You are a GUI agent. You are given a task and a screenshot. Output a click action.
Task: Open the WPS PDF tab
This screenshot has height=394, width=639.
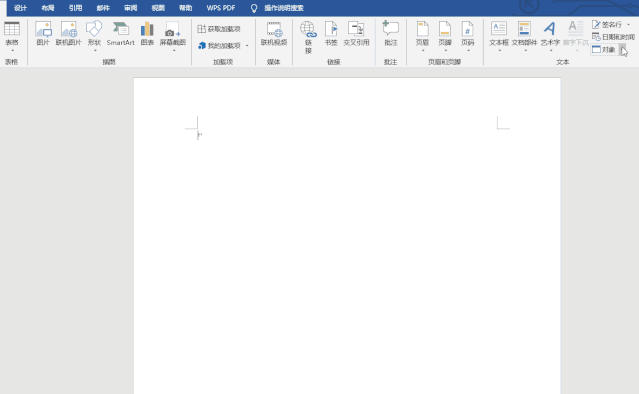click(x=220, y=8)
